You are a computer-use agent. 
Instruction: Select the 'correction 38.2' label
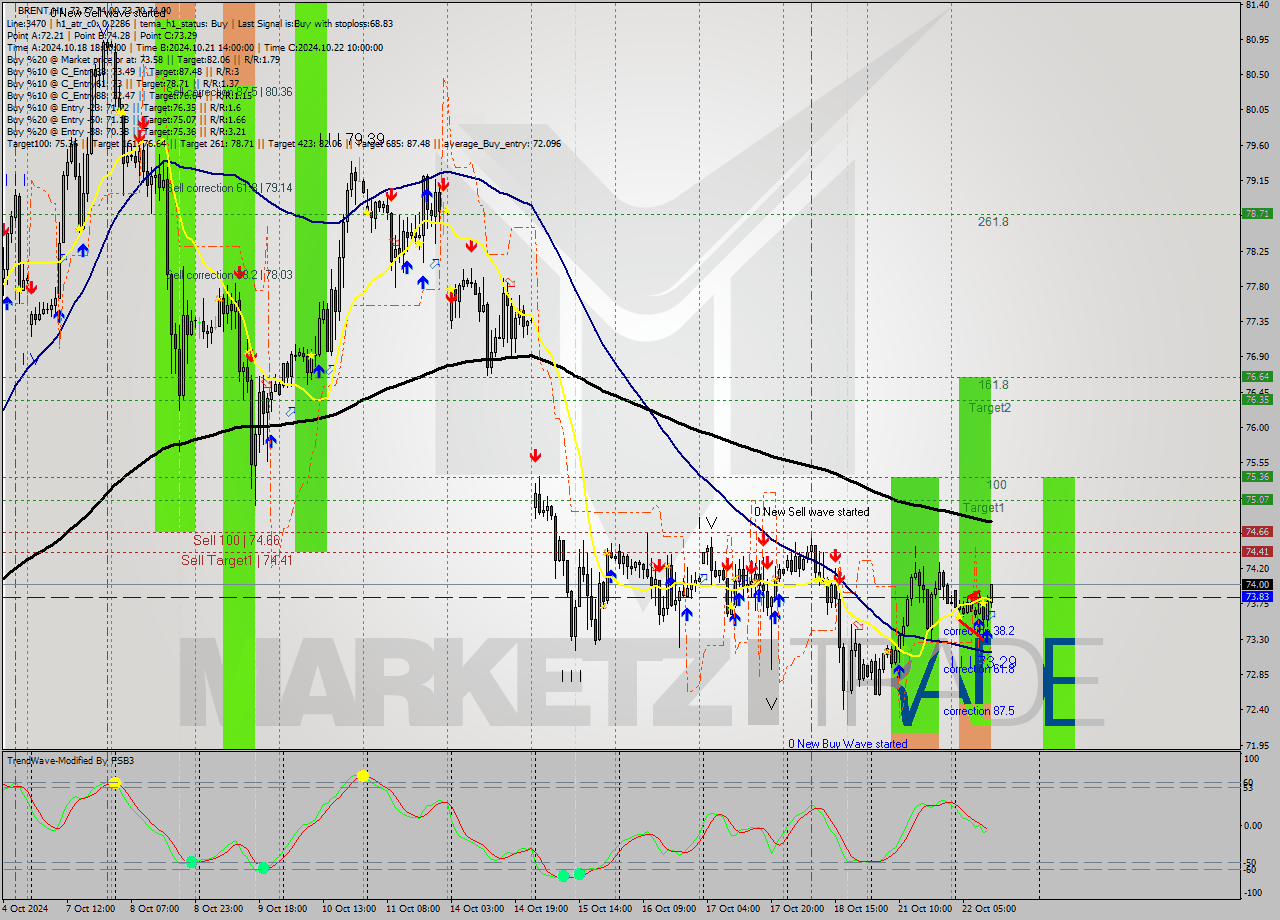click(x=979, y=632)
